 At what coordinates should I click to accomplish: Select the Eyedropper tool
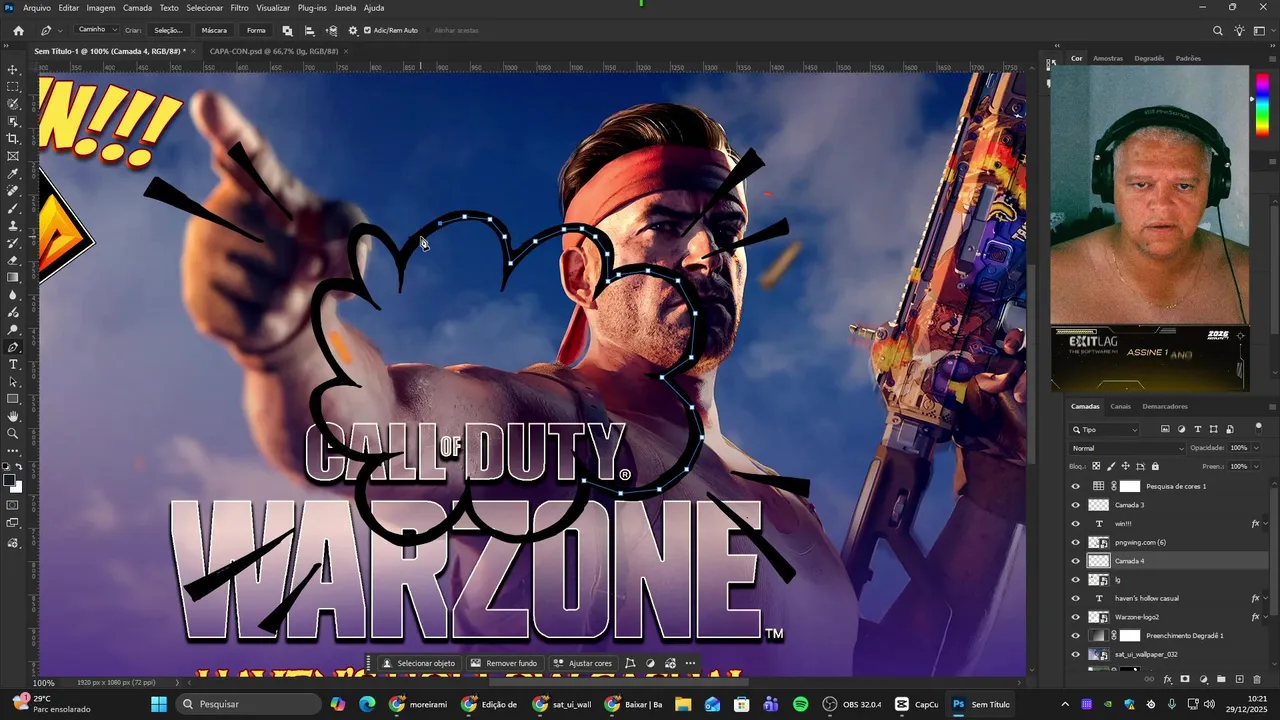[13, 174]
